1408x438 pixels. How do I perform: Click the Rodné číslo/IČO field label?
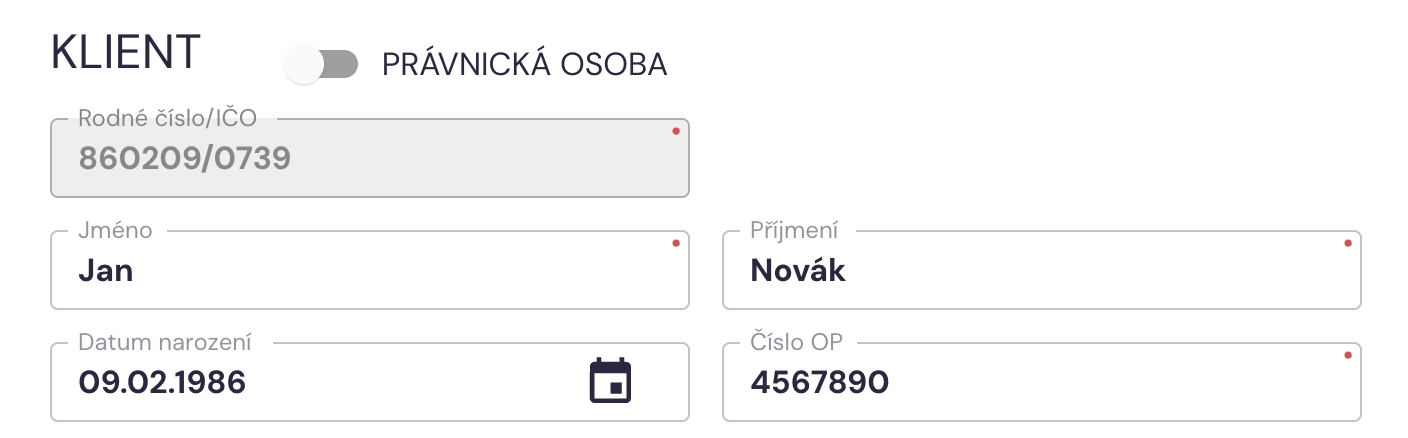(167, 119)
